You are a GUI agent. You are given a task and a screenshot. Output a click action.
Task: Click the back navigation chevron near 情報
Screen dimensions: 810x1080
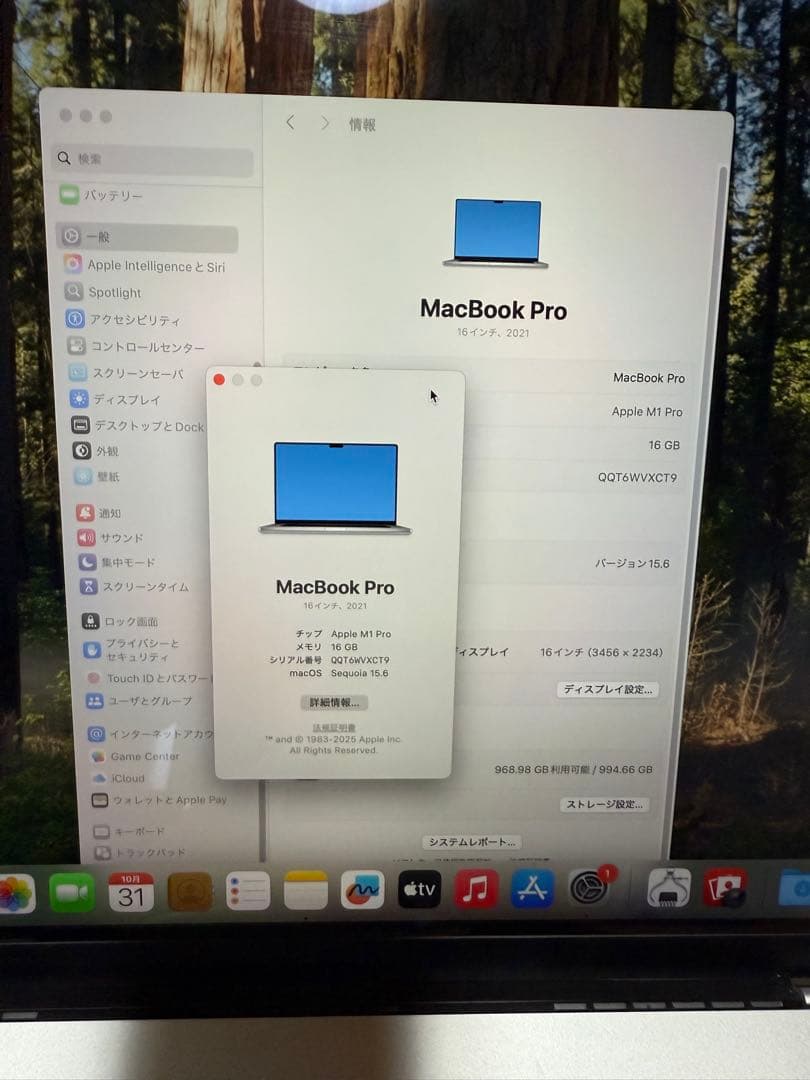(x=290, y=122)
